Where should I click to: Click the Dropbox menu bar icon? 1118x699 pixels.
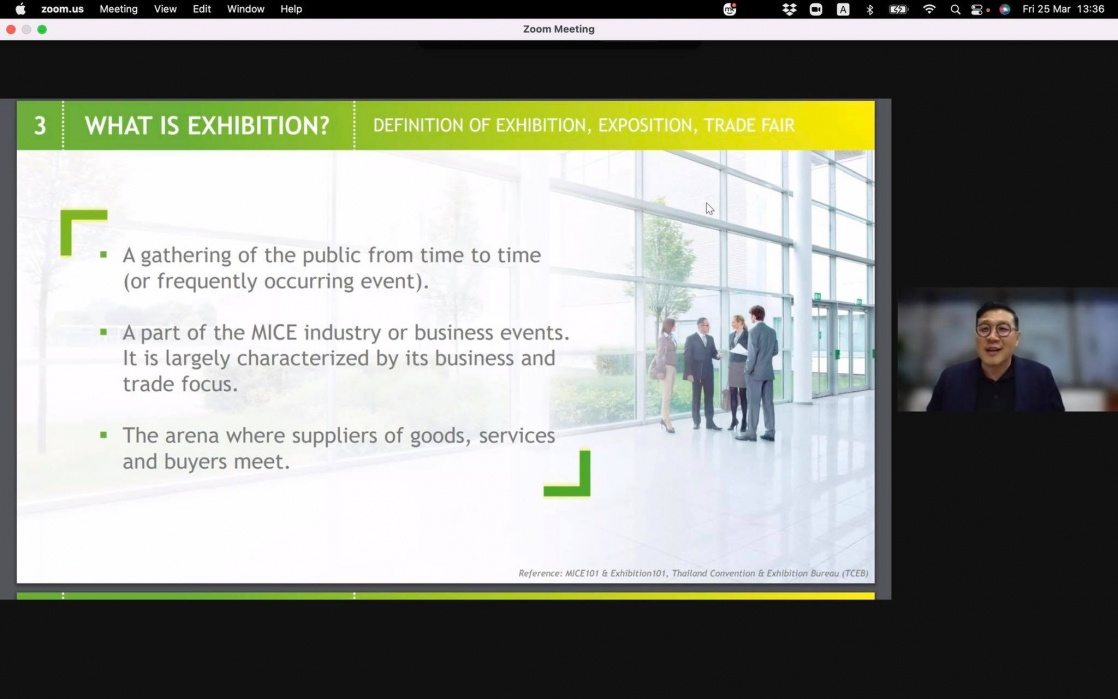(x=789, y=9)
